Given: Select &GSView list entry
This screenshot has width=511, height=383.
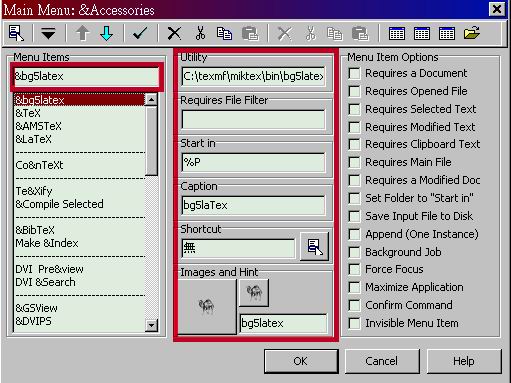Looking at the screenshot, I should point(79,308).
